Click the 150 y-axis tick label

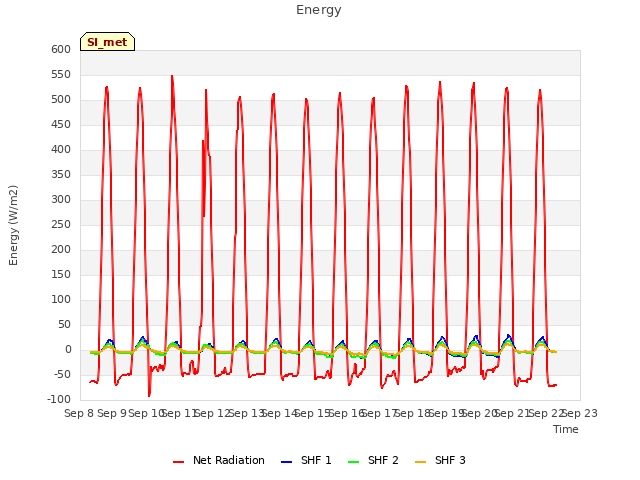point(61,275)
